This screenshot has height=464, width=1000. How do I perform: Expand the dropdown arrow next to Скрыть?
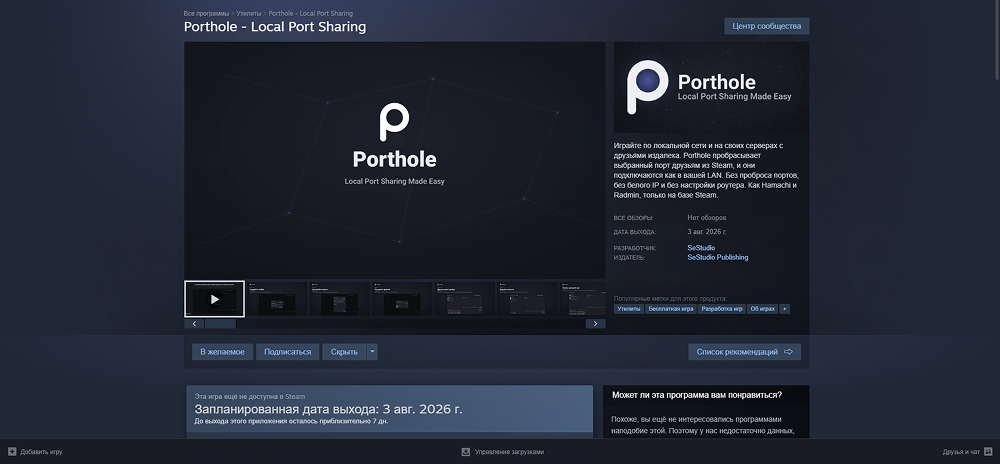pyautogui.click(x=372, y=352)
